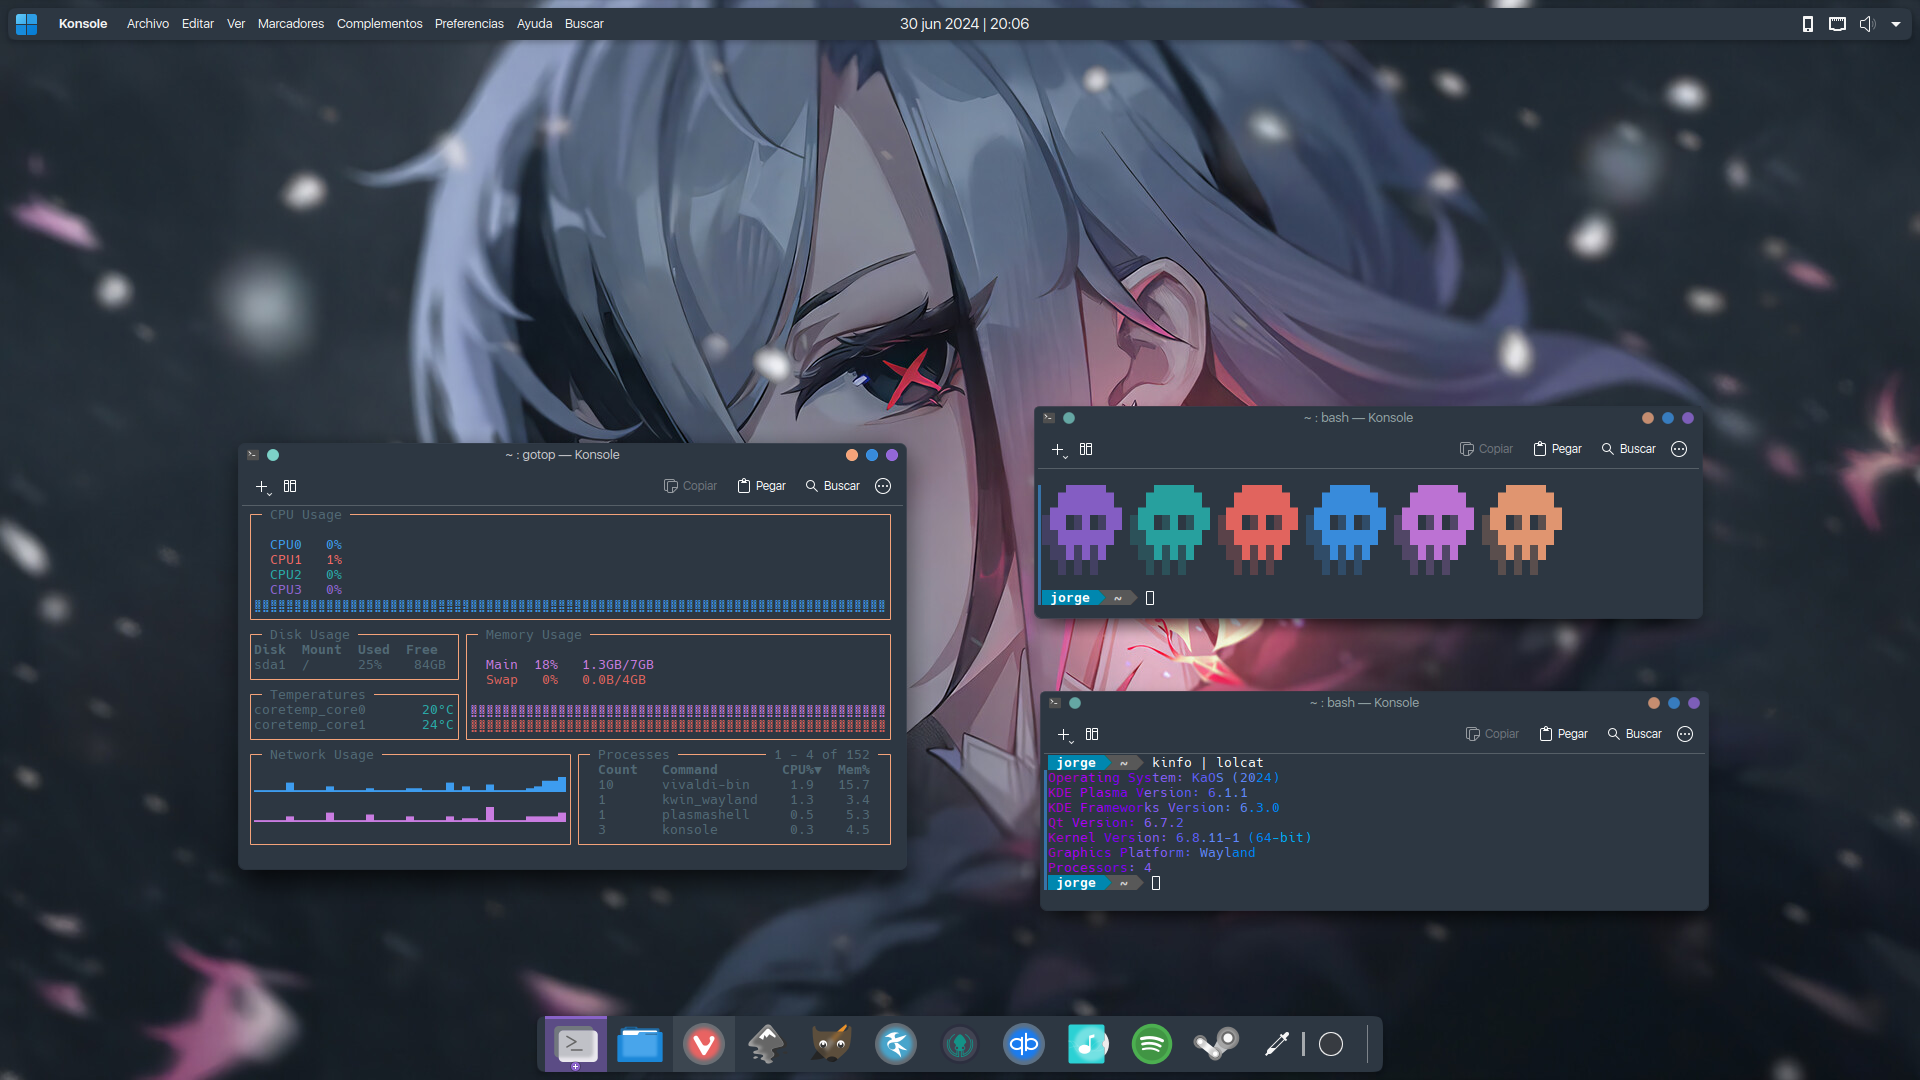Click the kwin_wayland process row in gotop
The height and width of the screenshot is (1080, 1920).
pyautogui.click(x=734, y=800)
